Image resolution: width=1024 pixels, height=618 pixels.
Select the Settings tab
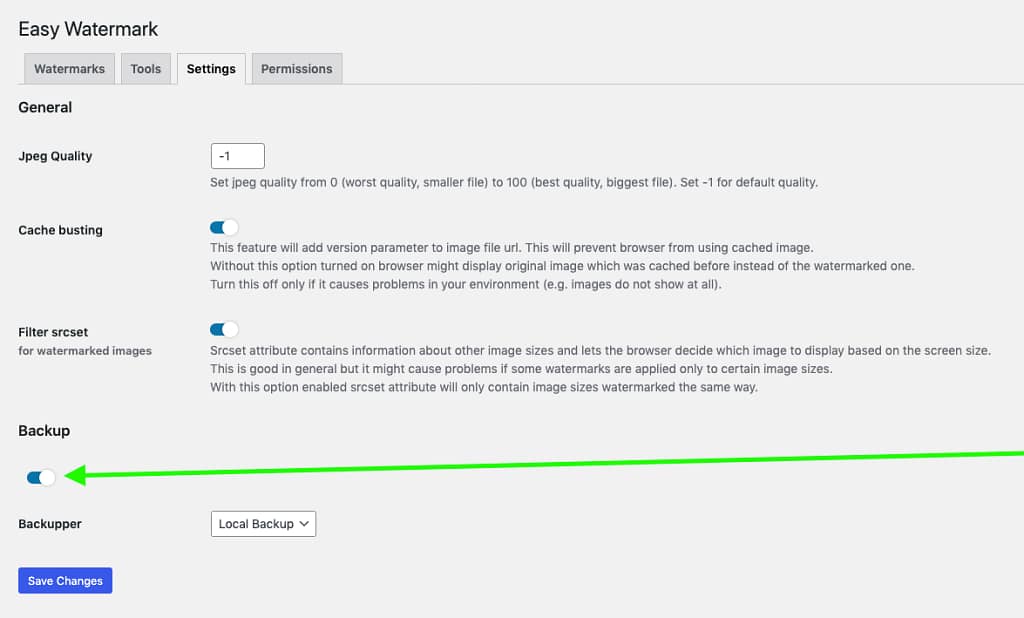point(211,68)
